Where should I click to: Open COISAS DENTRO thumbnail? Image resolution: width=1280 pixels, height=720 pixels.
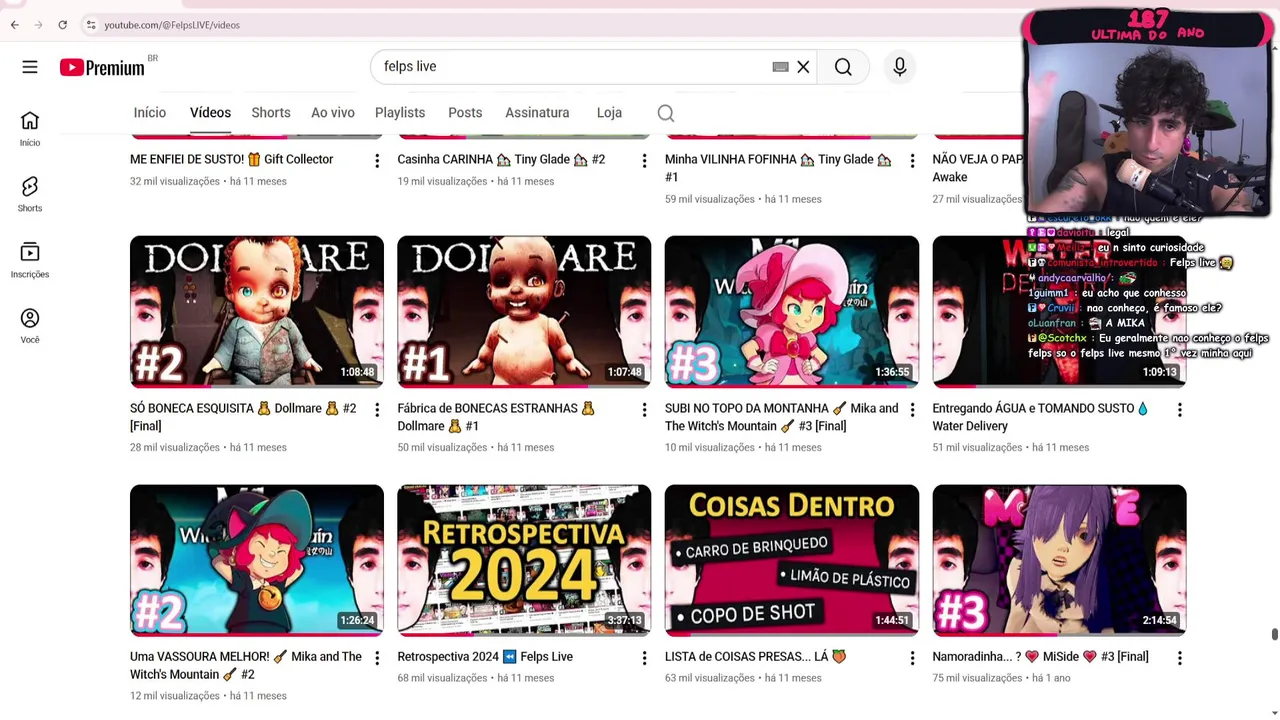(x=792, y=560)
